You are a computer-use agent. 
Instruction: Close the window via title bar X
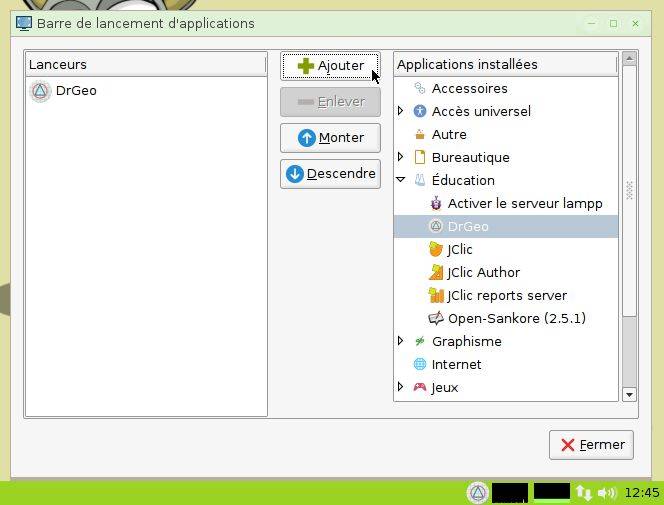tap(635, 24)
